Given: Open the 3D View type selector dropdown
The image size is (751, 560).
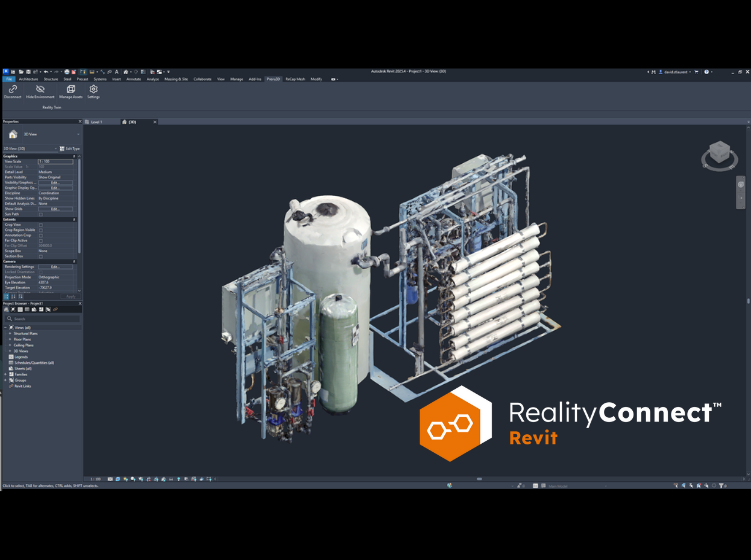Looking at the screenshot, I should [79, 135].
